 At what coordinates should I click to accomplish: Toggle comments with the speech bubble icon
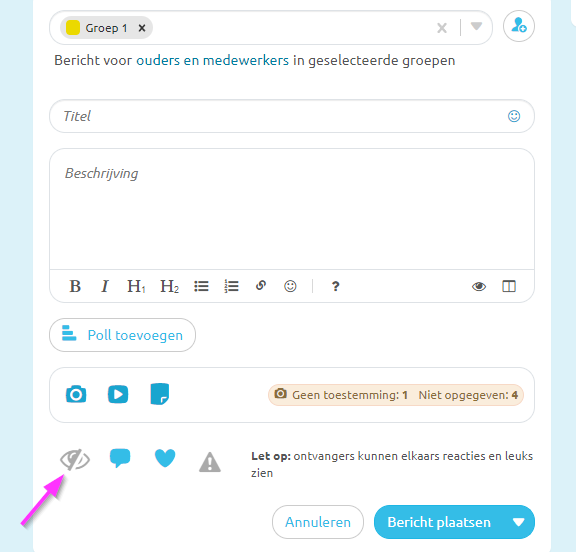coord(120,458)
